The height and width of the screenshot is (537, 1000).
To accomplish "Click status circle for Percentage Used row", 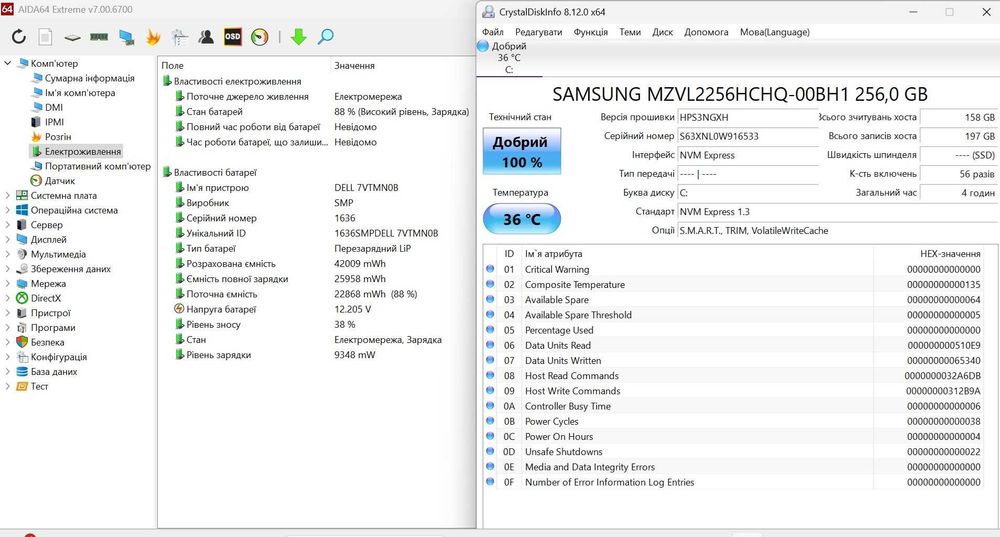I will point(490,329).
